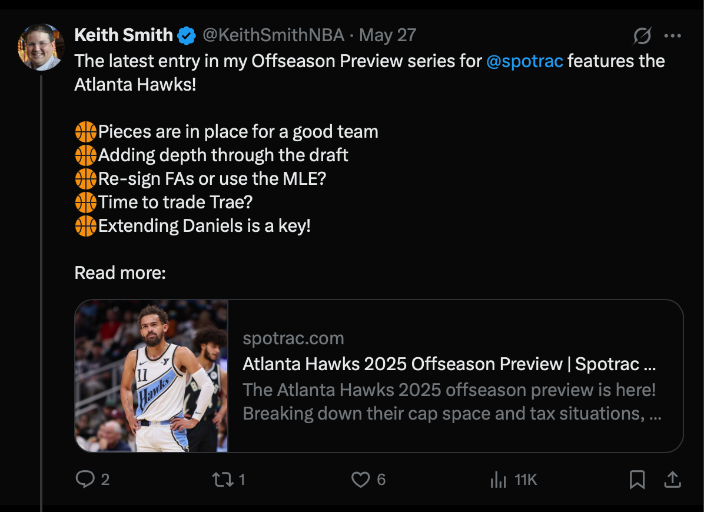This screenshot has height=512, width=704.
Task: Click the link card description text
Action: [x=449, y=401]
